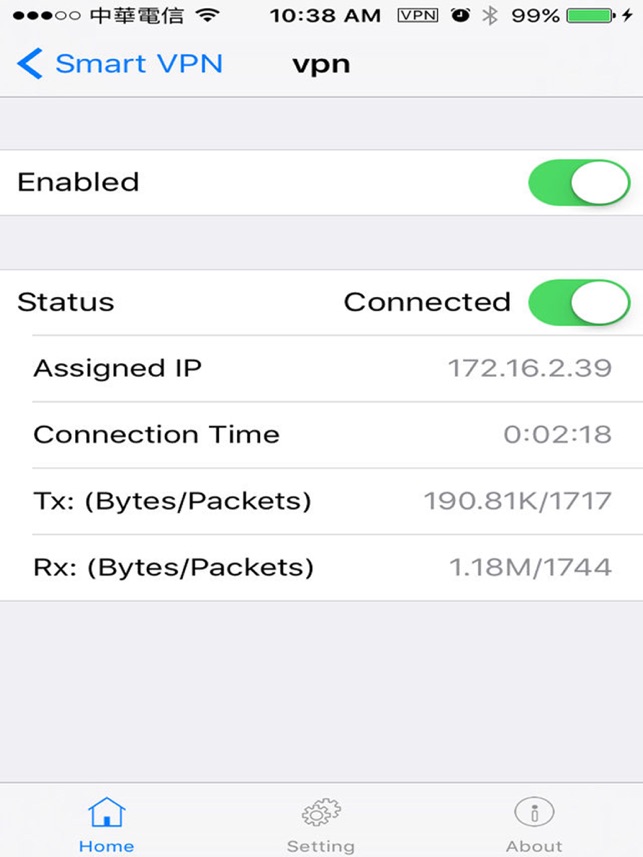
Task: Tap the Bluetooth status icon
Action: click(x=490, y=15)
